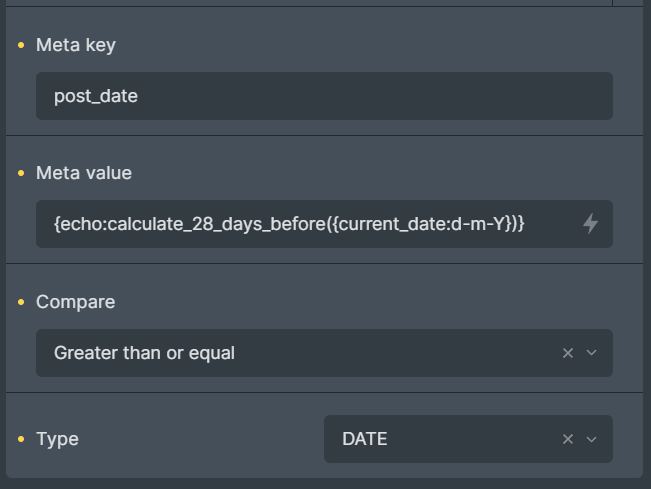Click the Meta key label
Image resolution: width=651 pixels, height=489 pixels.
(x=76, y=45)
